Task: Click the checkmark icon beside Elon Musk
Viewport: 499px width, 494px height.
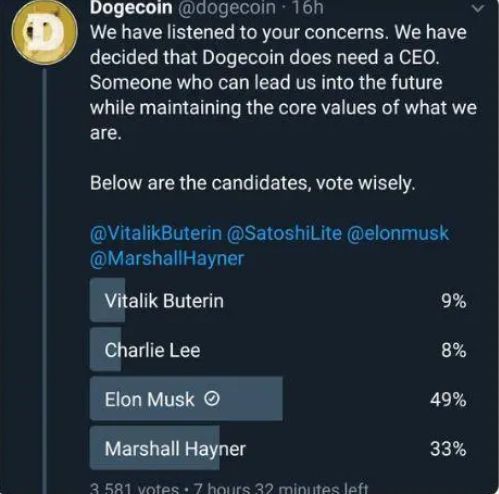Action: (212, 398)
